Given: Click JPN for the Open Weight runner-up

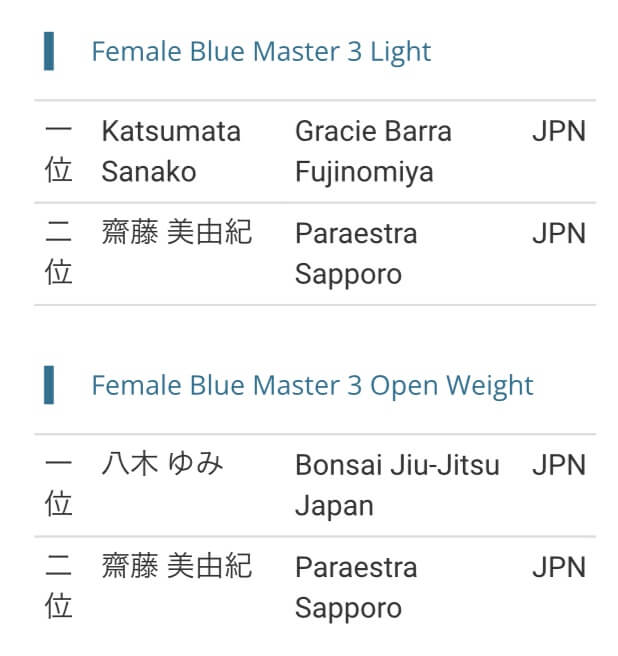Looking at the screenshot, I should pyautogui.click(x=558, y=568).
